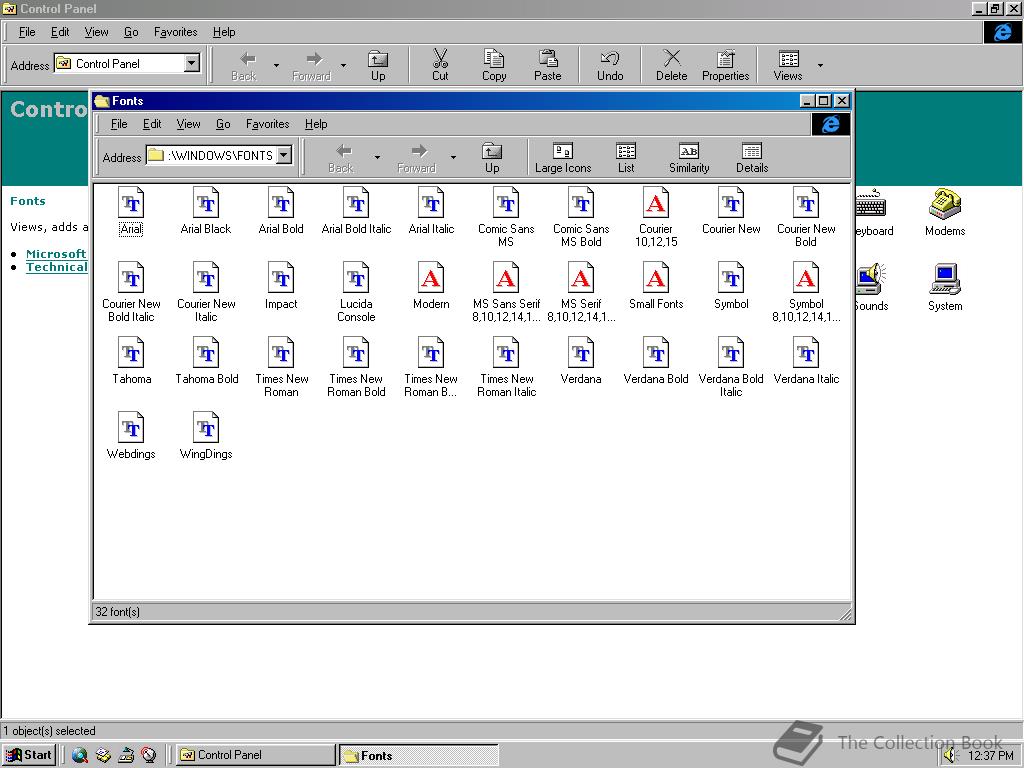Viewport: 1024px width, 768px height.
Task: Switch to Control Panel taskbar button
Action: tap(255, 755)
